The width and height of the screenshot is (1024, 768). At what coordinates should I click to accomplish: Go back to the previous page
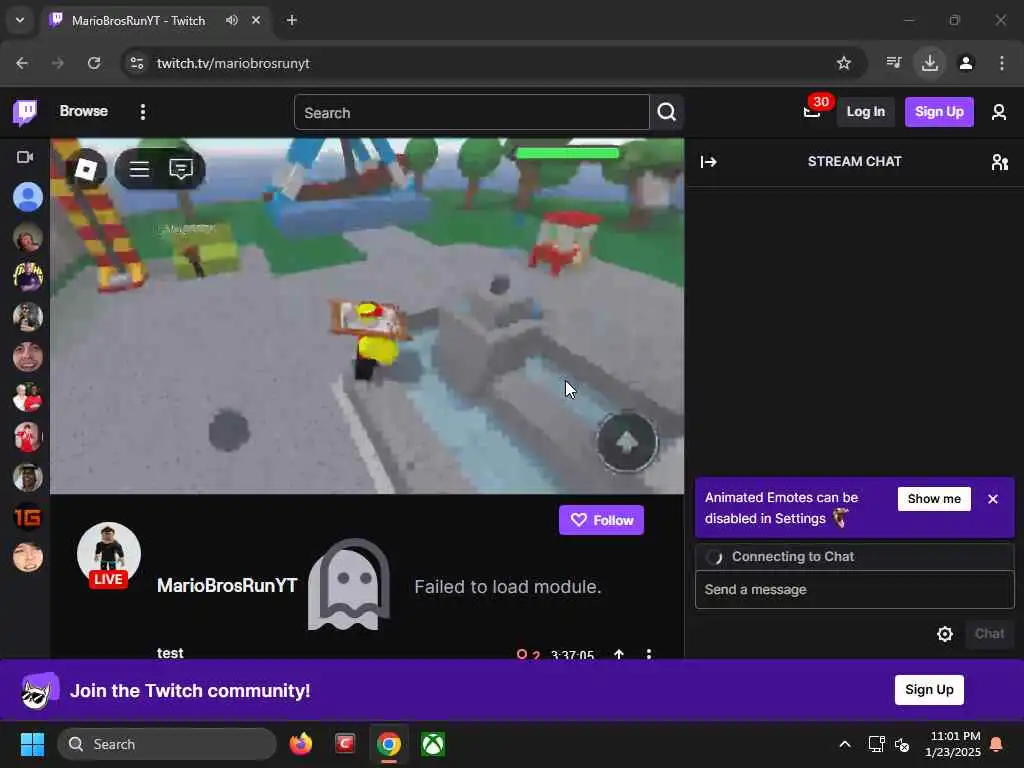(x=22, y=63)
